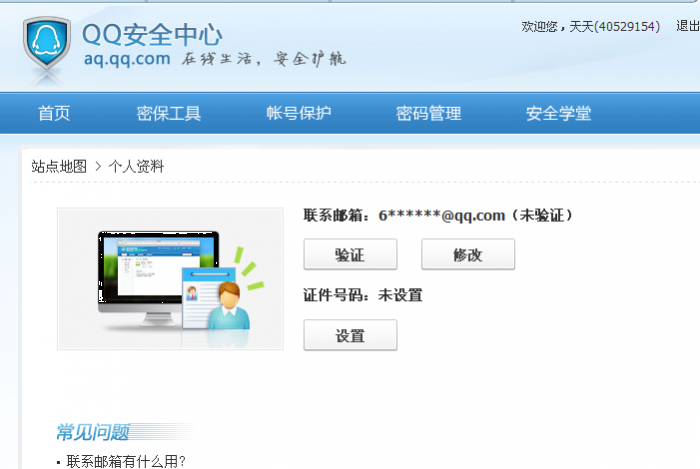Click the username 天天(40529154) in the header
The height and width of the screenshot is (469, 700).
click(x=615, y=26)
